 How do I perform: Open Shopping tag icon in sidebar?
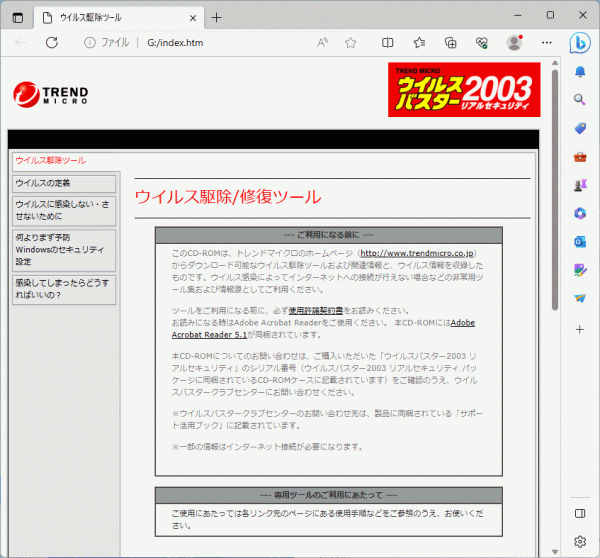(x=580, y=128)
